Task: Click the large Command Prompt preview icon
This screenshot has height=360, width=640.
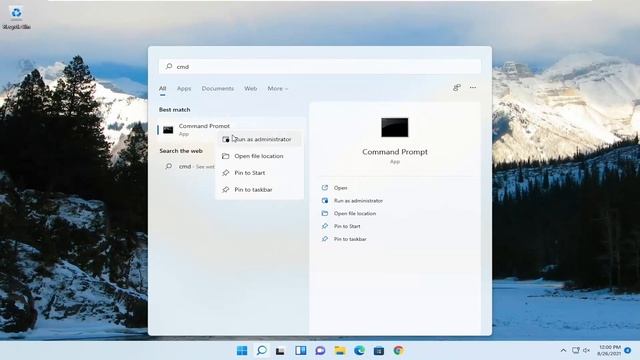Action: pyautogui.click(x=395, y=127)
